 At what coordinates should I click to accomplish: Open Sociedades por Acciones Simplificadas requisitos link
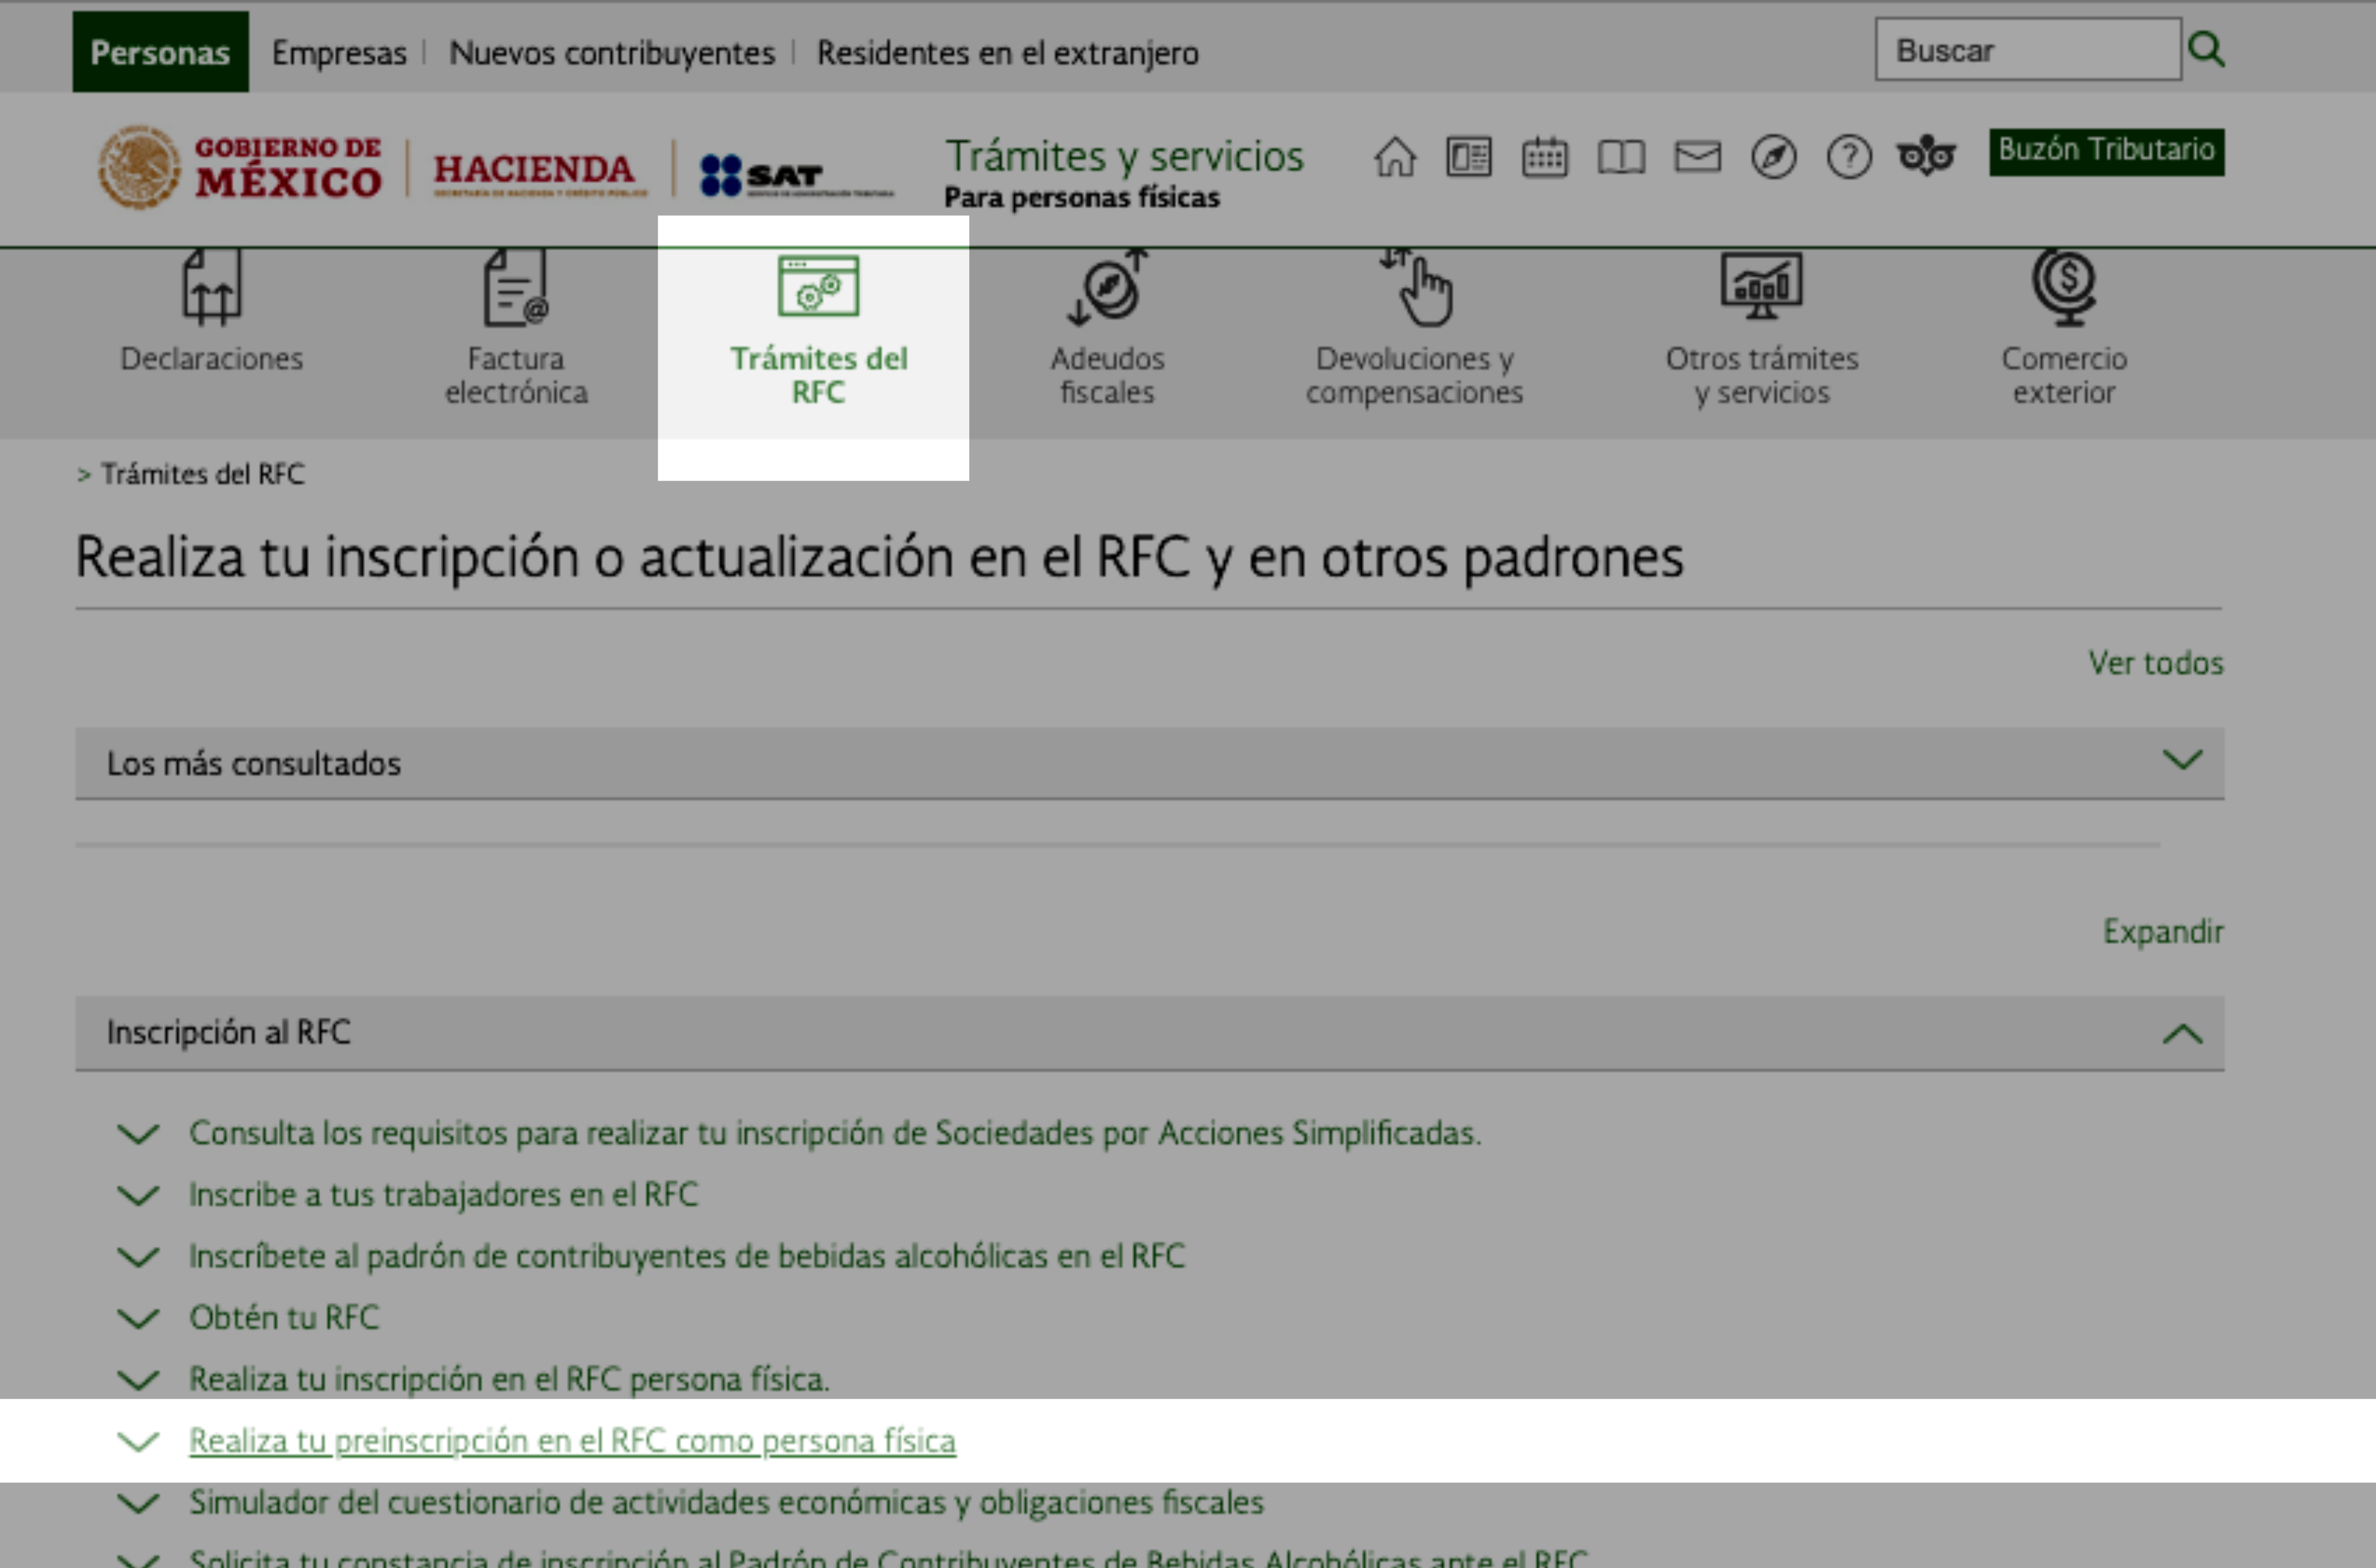[835, 1133]
